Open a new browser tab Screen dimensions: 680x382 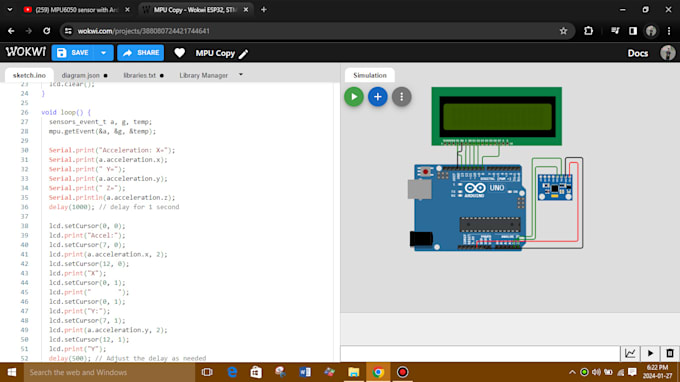coord(264,10)
